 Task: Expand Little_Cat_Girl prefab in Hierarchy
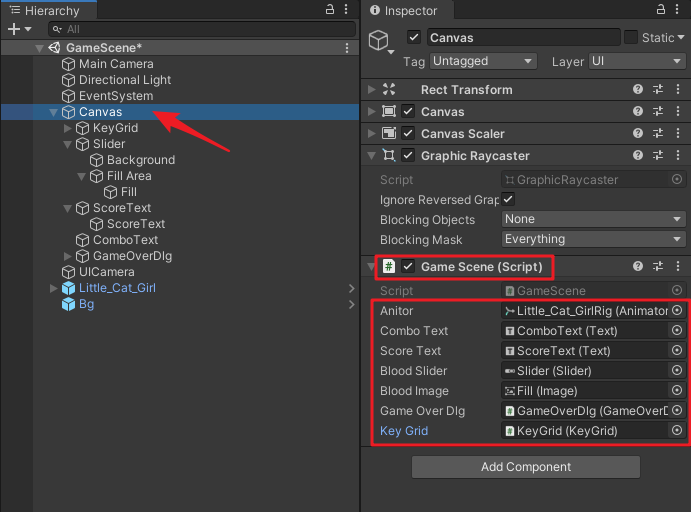[x=53, y=288]
